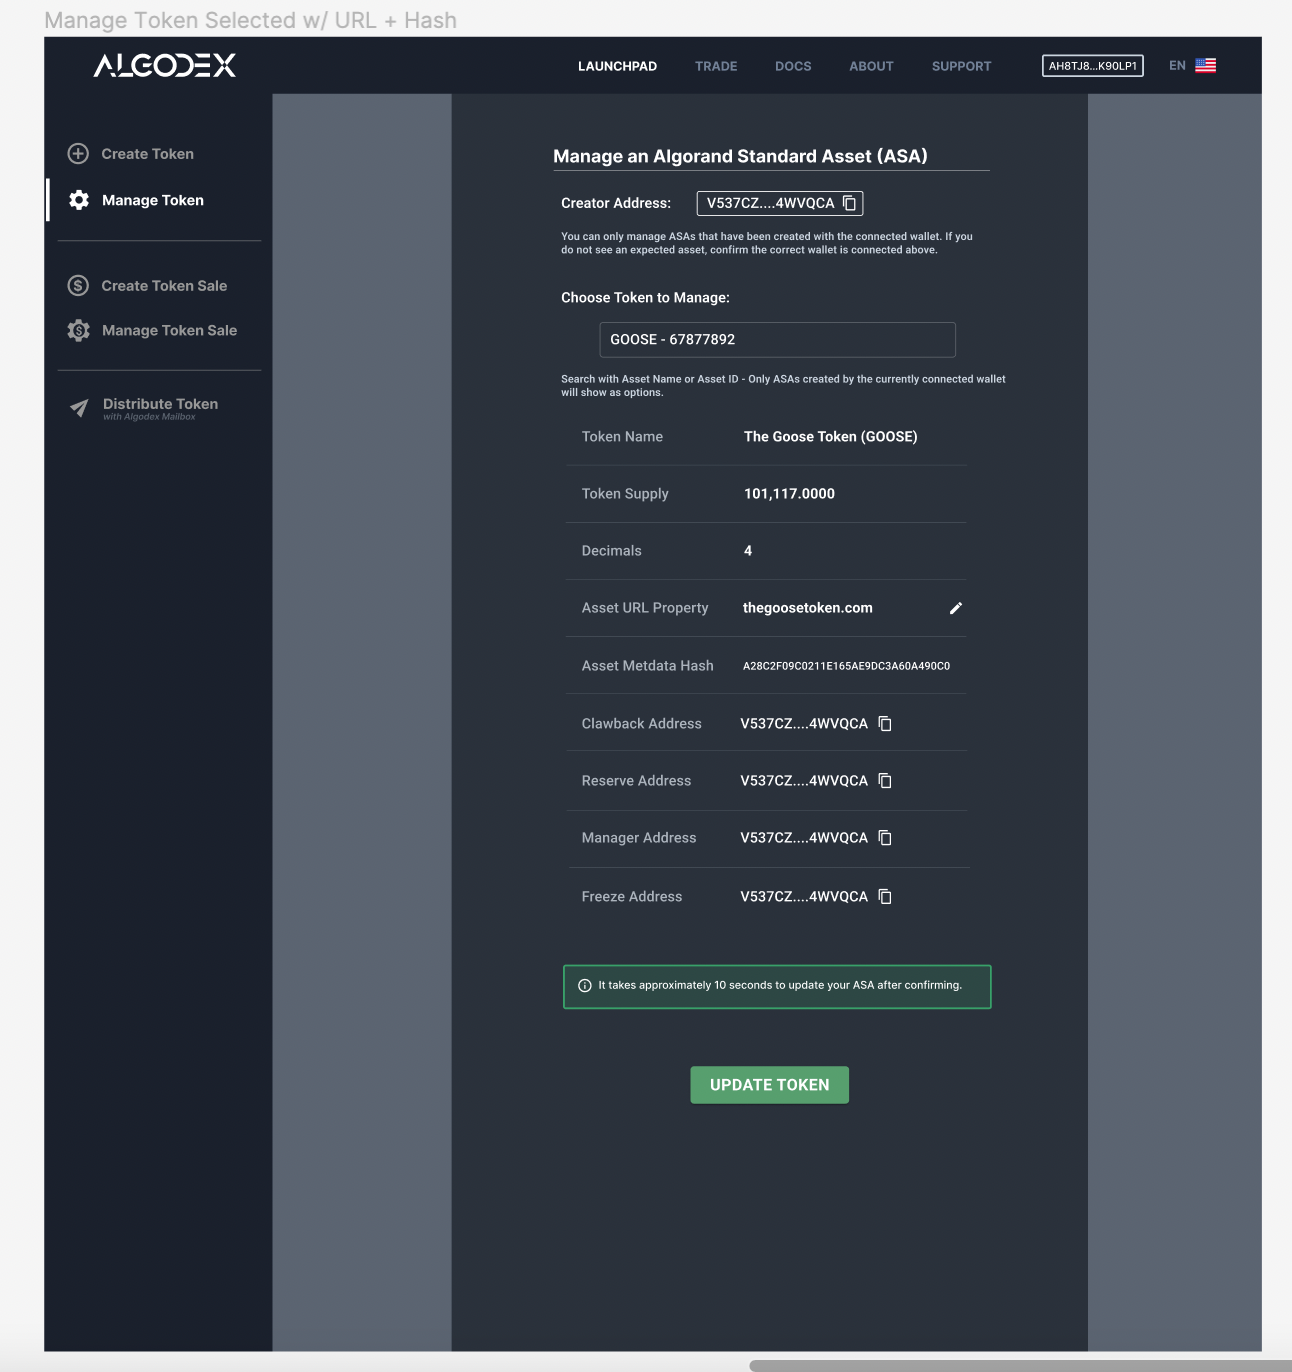Click the 'with Algodex Mailbox' subtitle
This screenshot has width=1292, height=1372.
coord(149,417)
